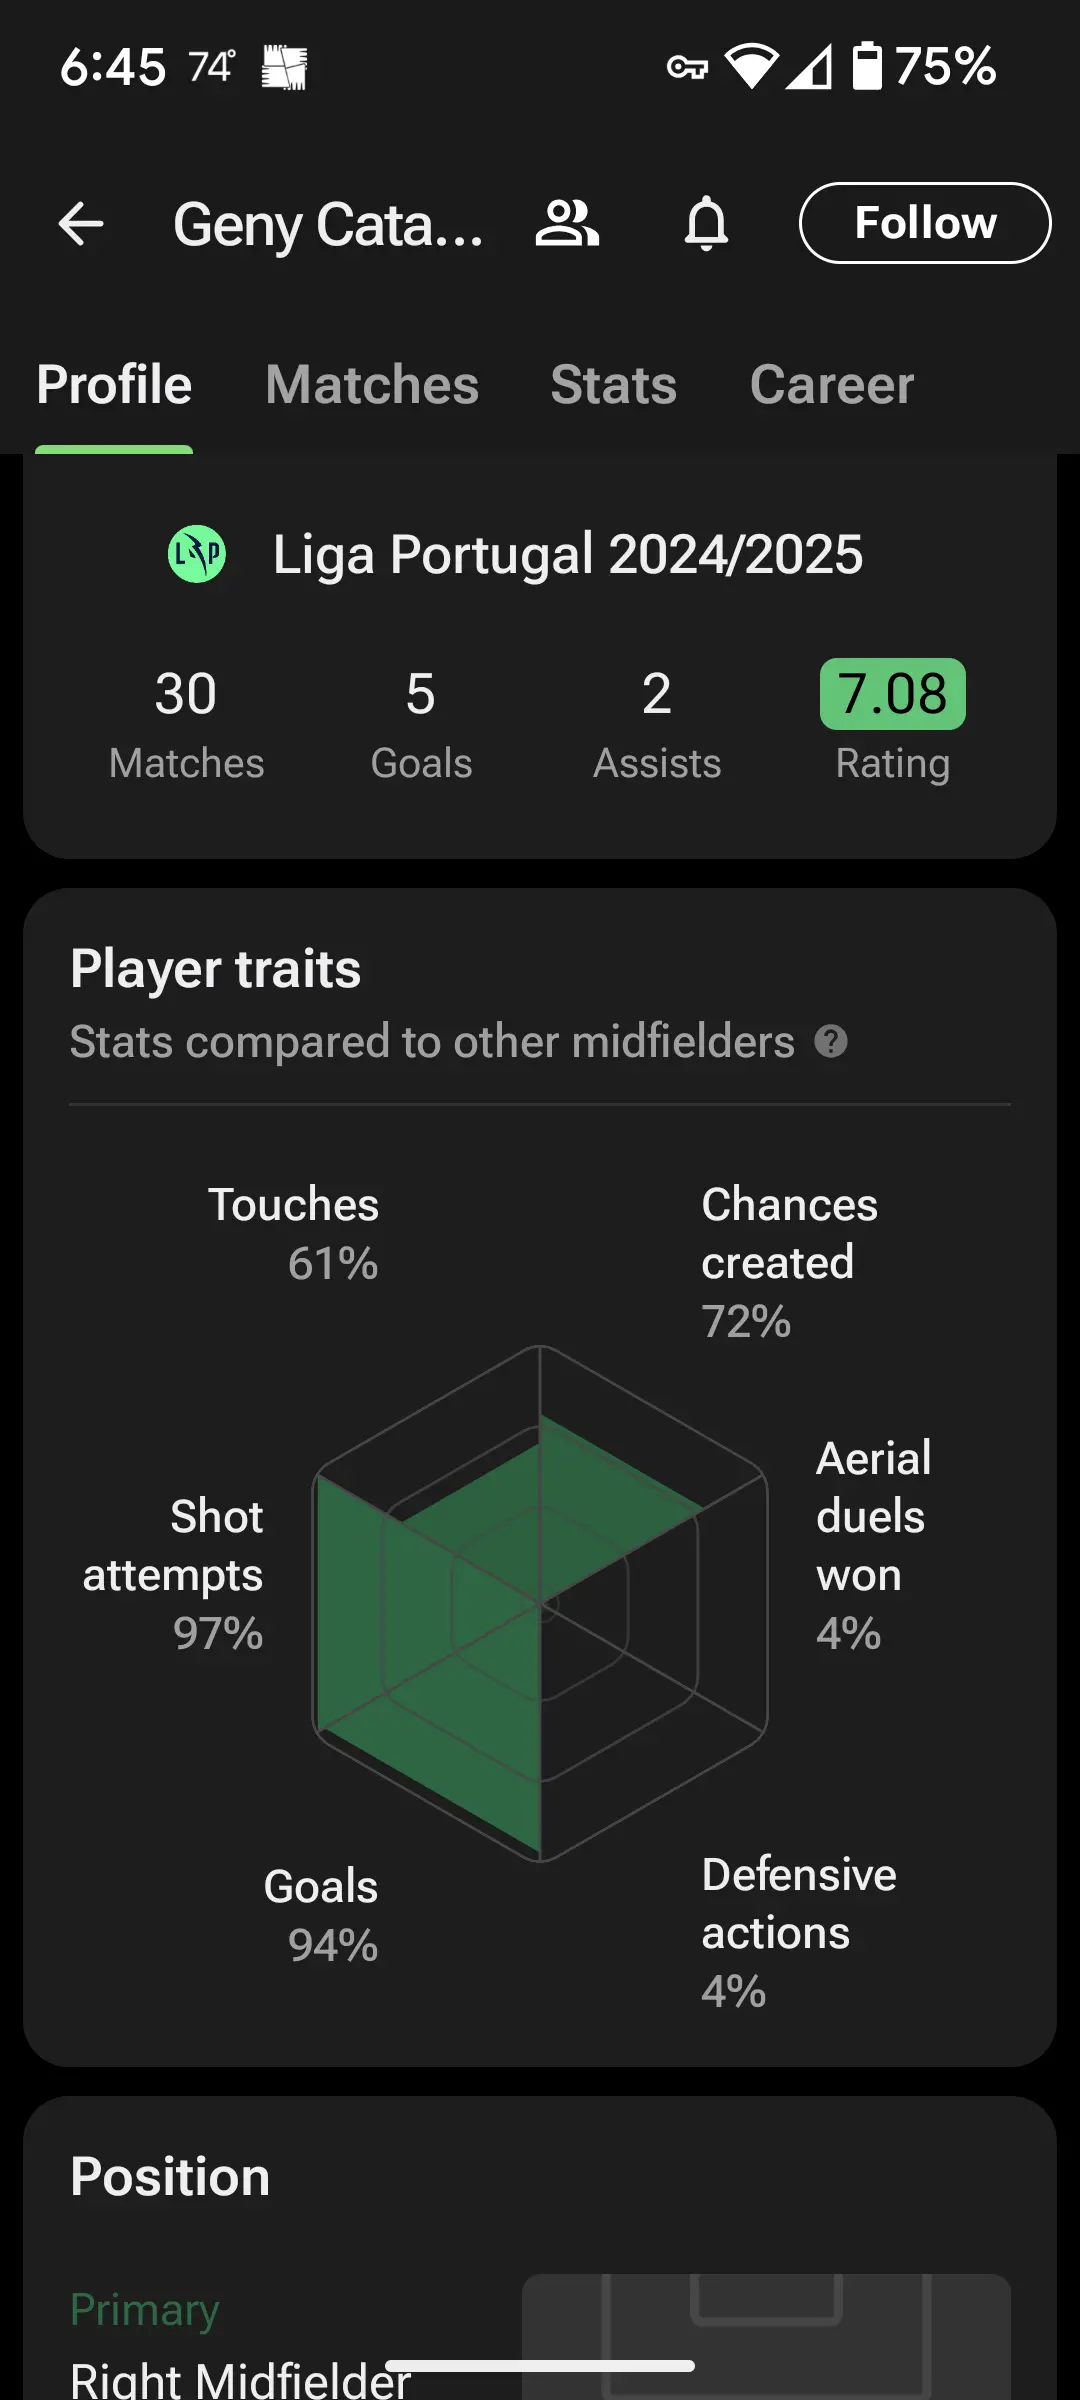Tap the battery status icon
This screenshot has height=2400, width=1080.
tap(867, 66)
